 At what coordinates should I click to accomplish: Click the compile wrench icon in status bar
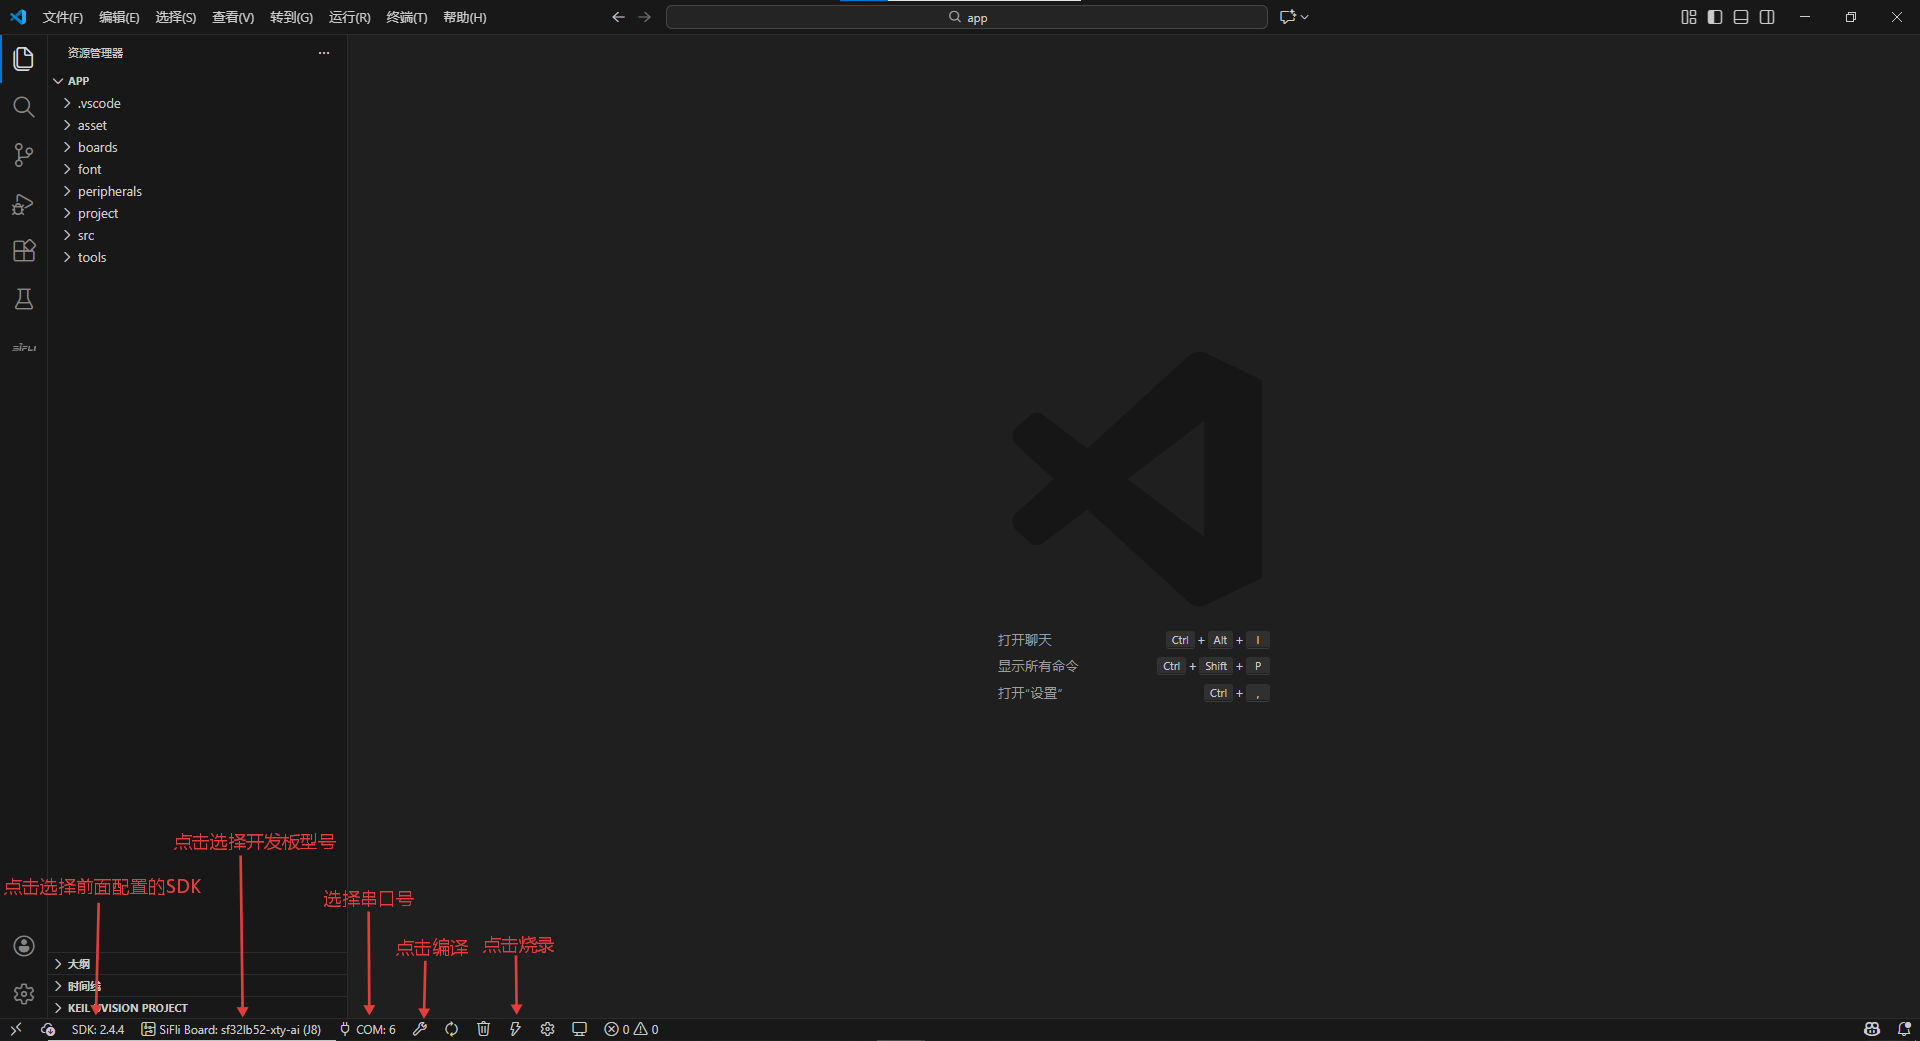(420, 1029)
